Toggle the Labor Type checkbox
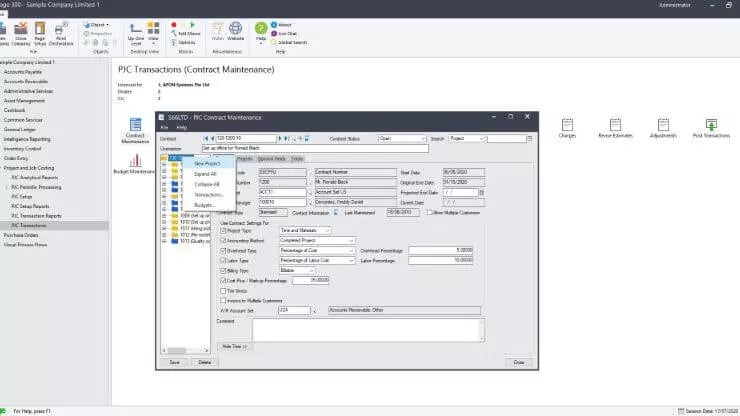Screen dimensions: 740x416 click(x=223, y=260)
